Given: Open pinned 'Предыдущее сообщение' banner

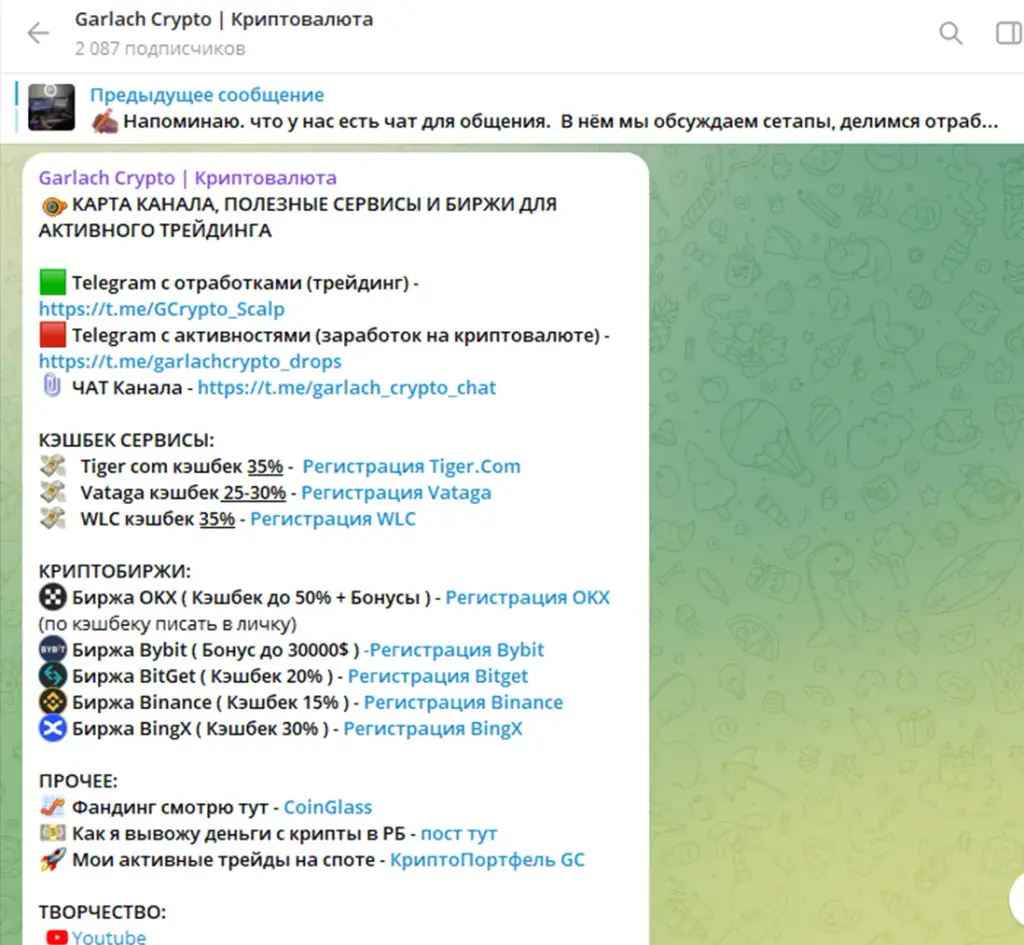Looking at the screenshot, I should point(511,108).
